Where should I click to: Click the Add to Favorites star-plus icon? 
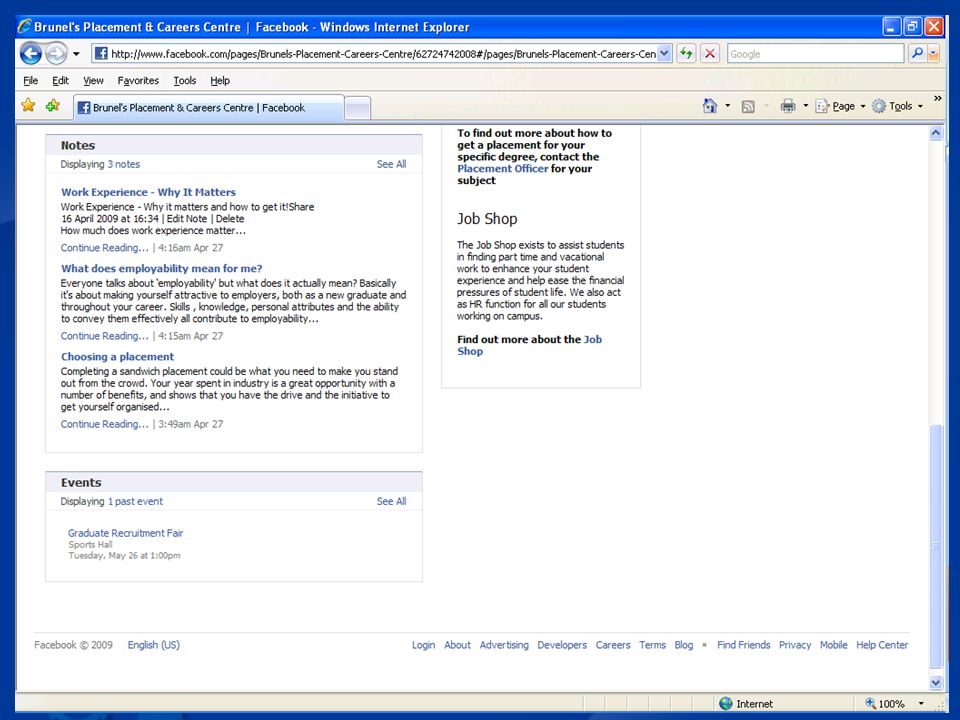click(53, 105)
